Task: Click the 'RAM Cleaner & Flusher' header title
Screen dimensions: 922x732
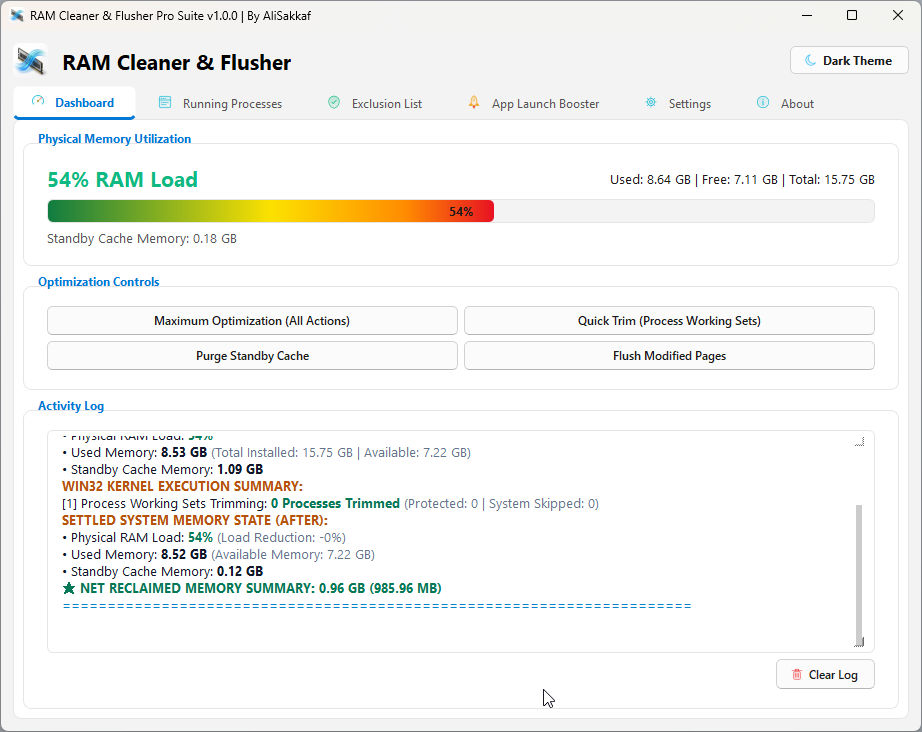Action: (177, 62)
